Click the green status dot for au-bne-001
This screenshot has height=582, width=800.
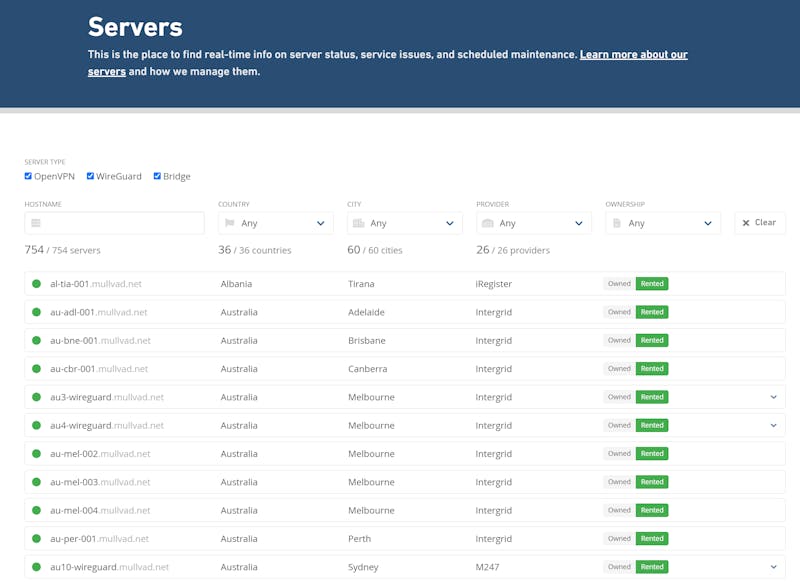[36, 340]
